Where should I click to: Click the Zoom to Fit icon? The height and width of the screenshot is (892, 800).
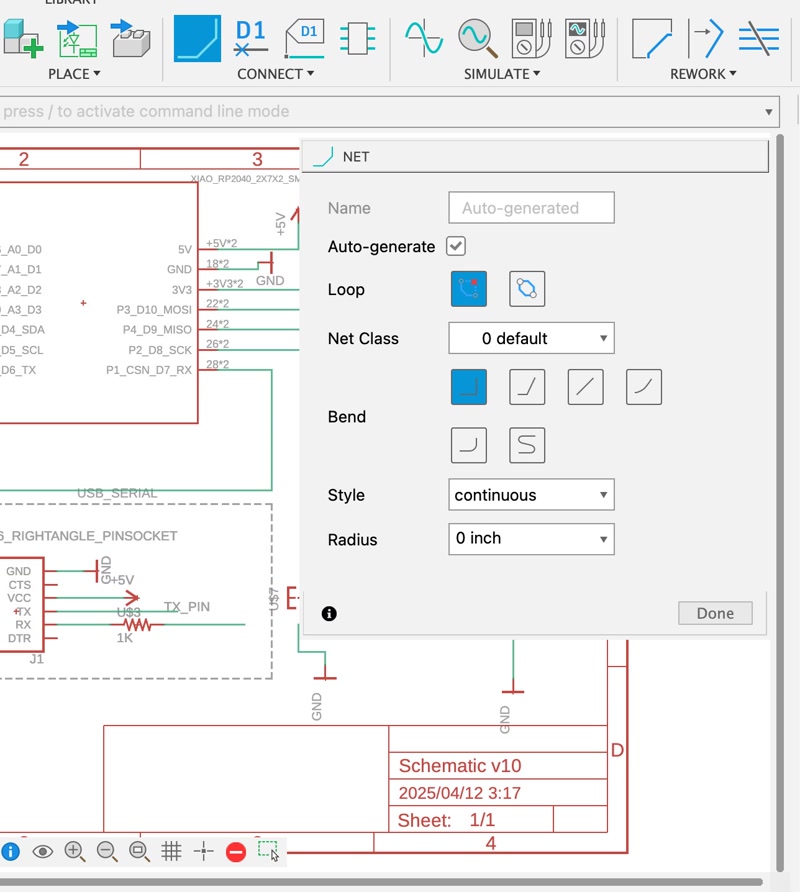138,851
